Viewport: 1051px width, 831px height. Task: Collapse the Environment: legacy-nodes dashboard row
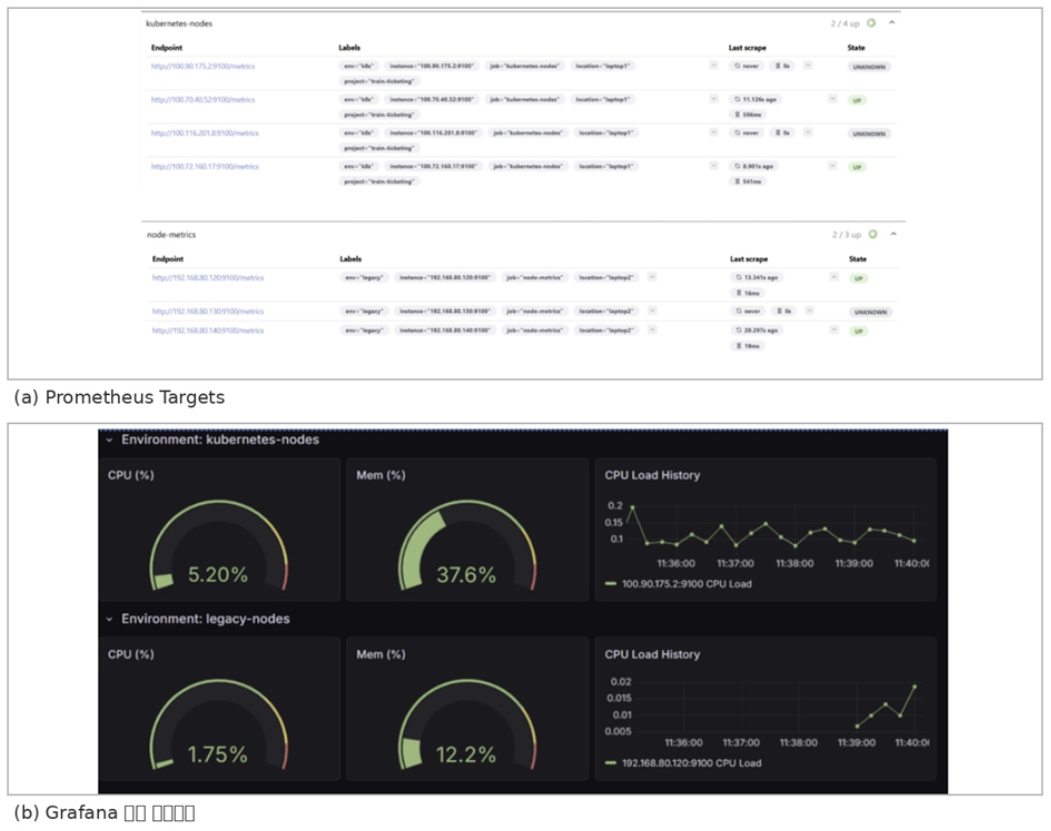click(110, 619)
